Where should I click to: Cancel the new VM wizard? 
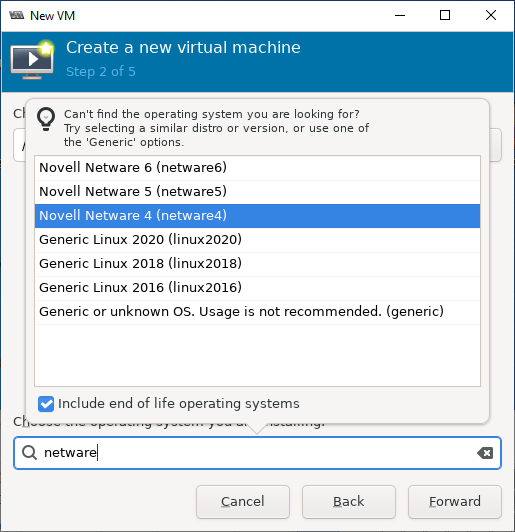coord(243,502)
